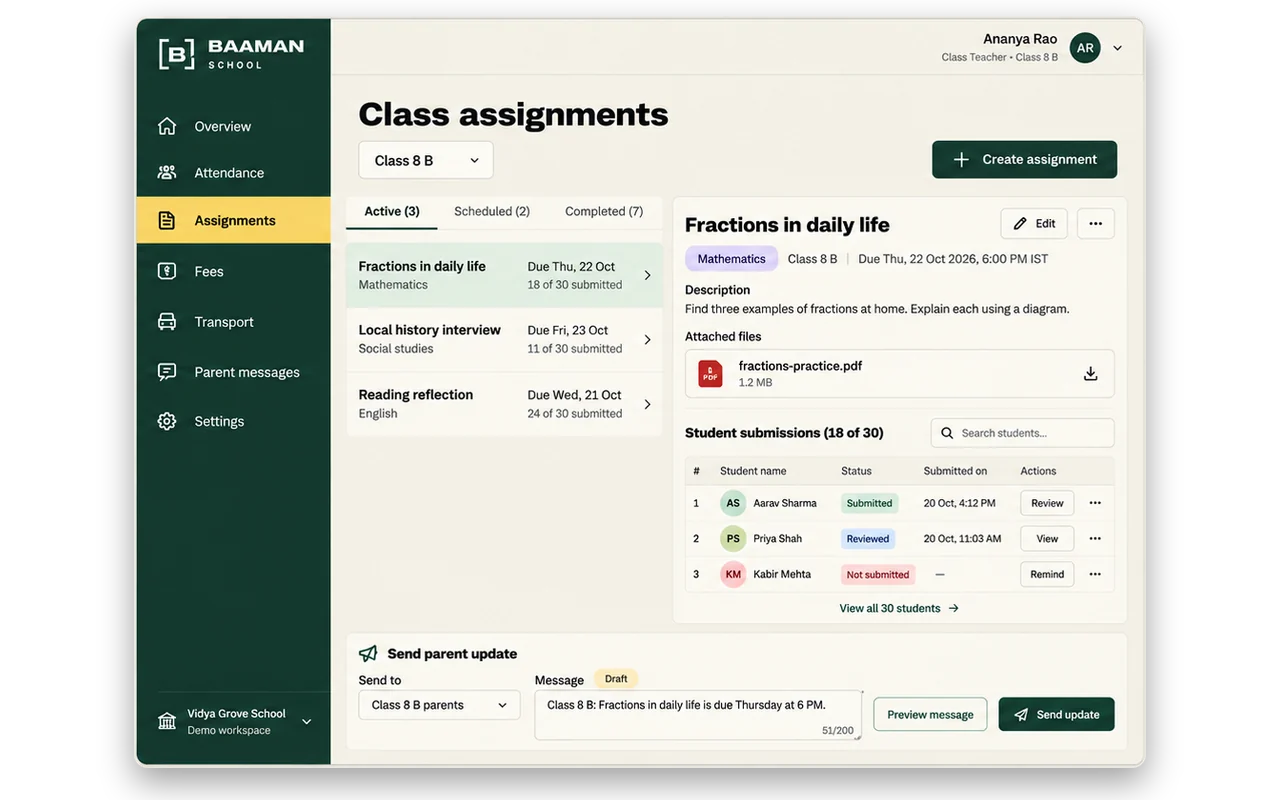Screen dimensions: 1280x800
Task: Switch to the Scheduled (2) tab
Action: (x=492, y=211)
